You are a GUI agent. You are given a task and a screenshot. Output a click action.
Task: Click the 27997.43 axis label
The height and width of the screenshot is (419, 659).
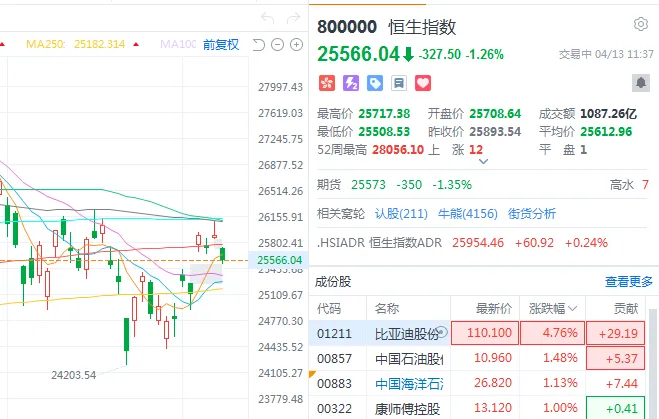pyautogui.click(x=280, y=87)
